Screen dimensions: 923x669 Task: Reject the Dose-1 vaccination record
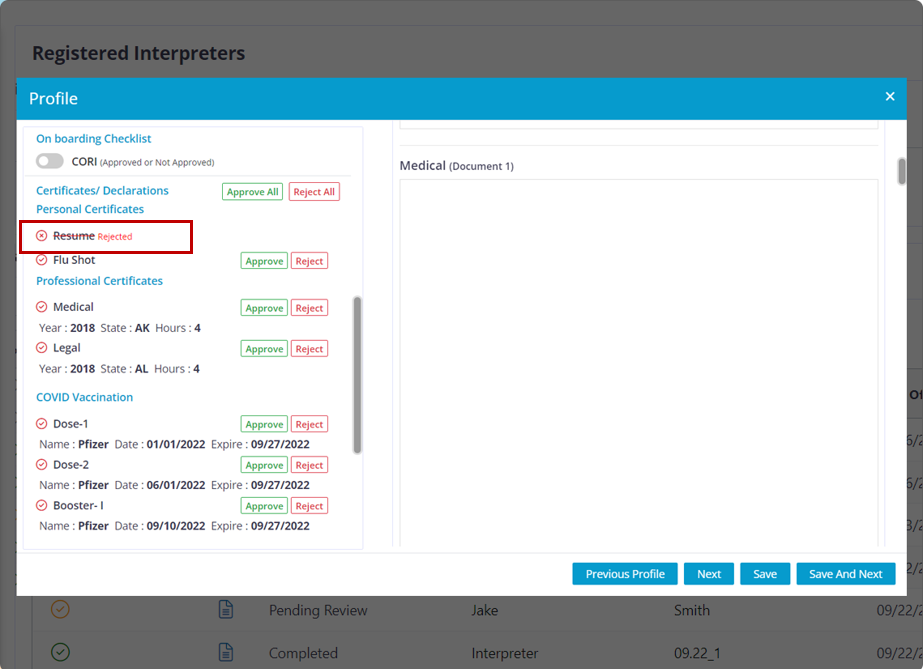pyautogui.click(x=309, y=424)
